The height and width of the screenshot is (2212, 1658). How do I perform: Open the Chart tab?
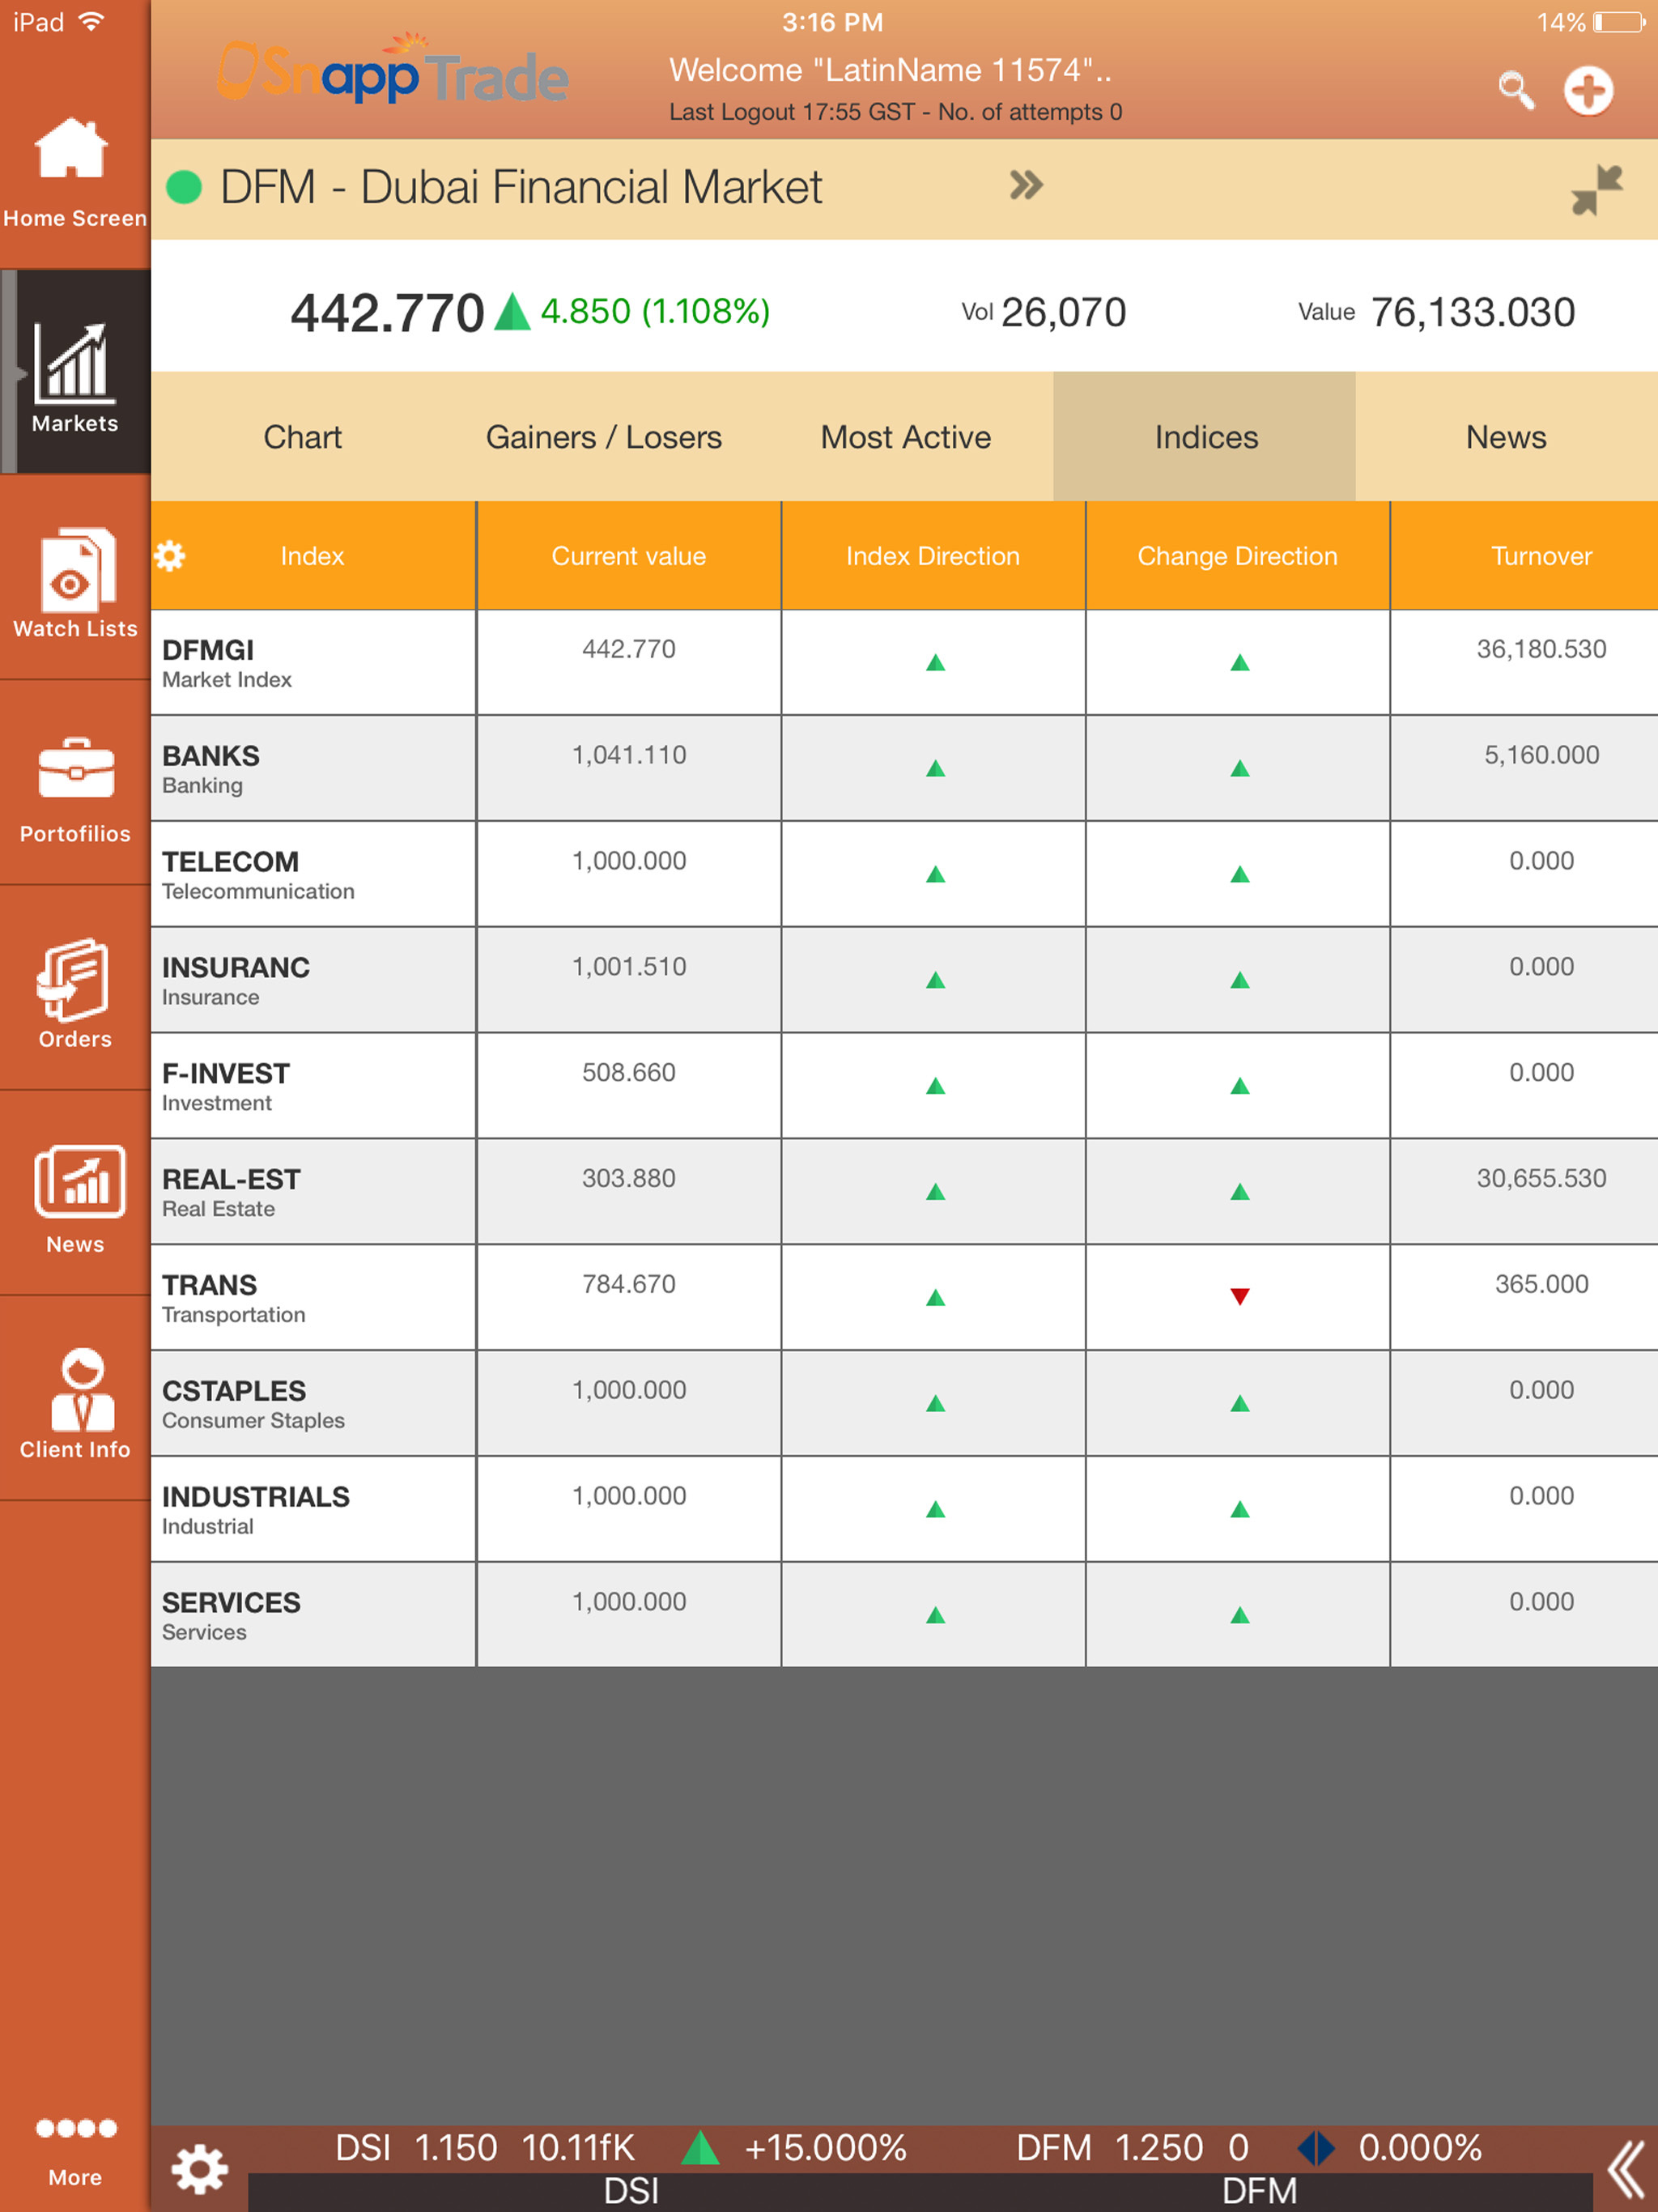coord(302,437)
